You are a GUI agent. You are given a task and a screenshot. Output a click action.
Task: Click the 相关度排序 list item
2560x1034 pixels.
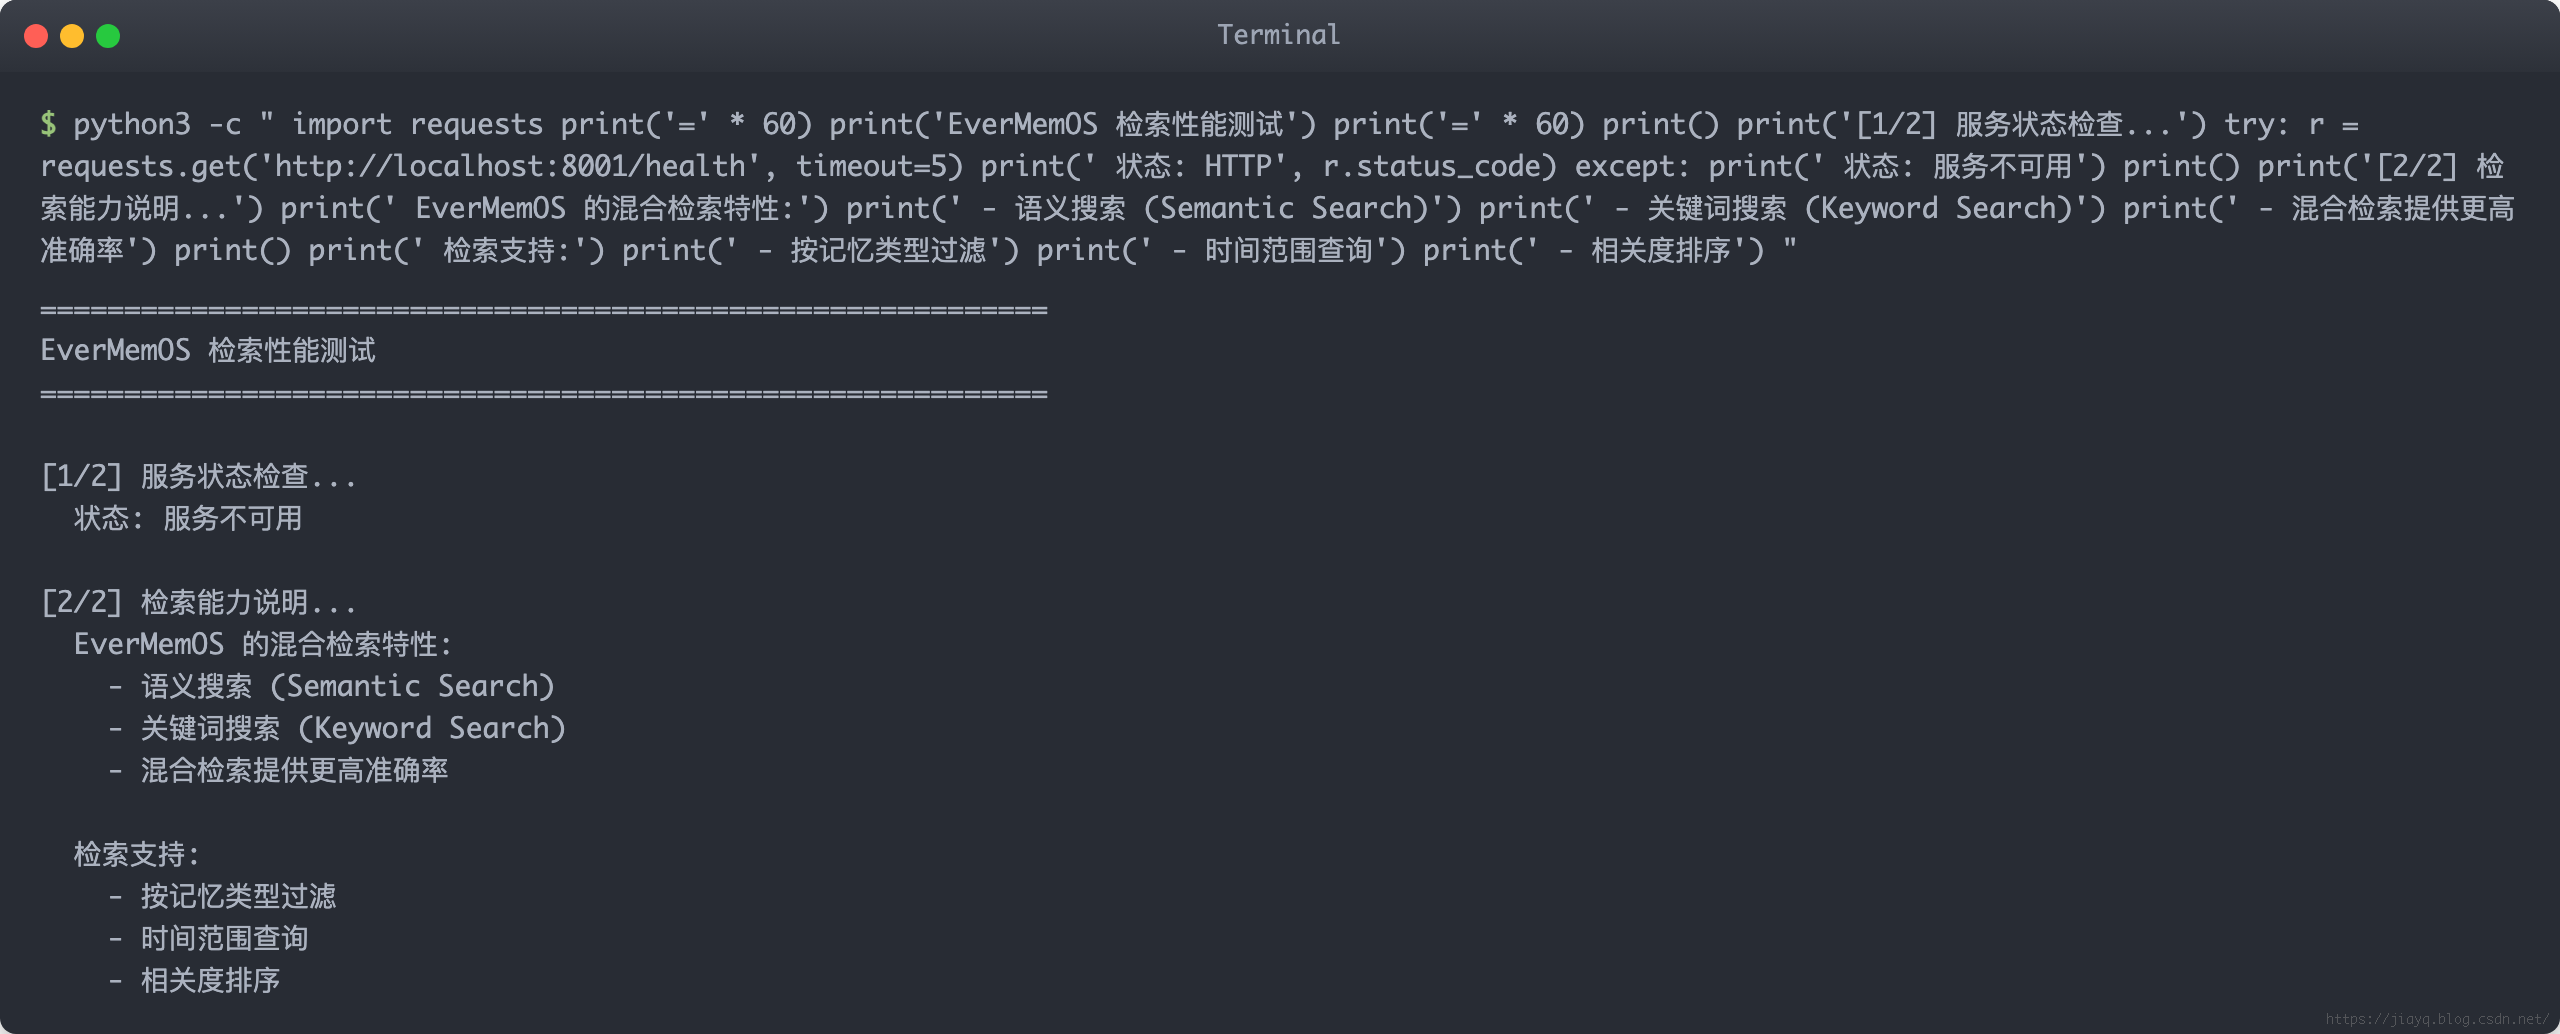tap(194, 980)
